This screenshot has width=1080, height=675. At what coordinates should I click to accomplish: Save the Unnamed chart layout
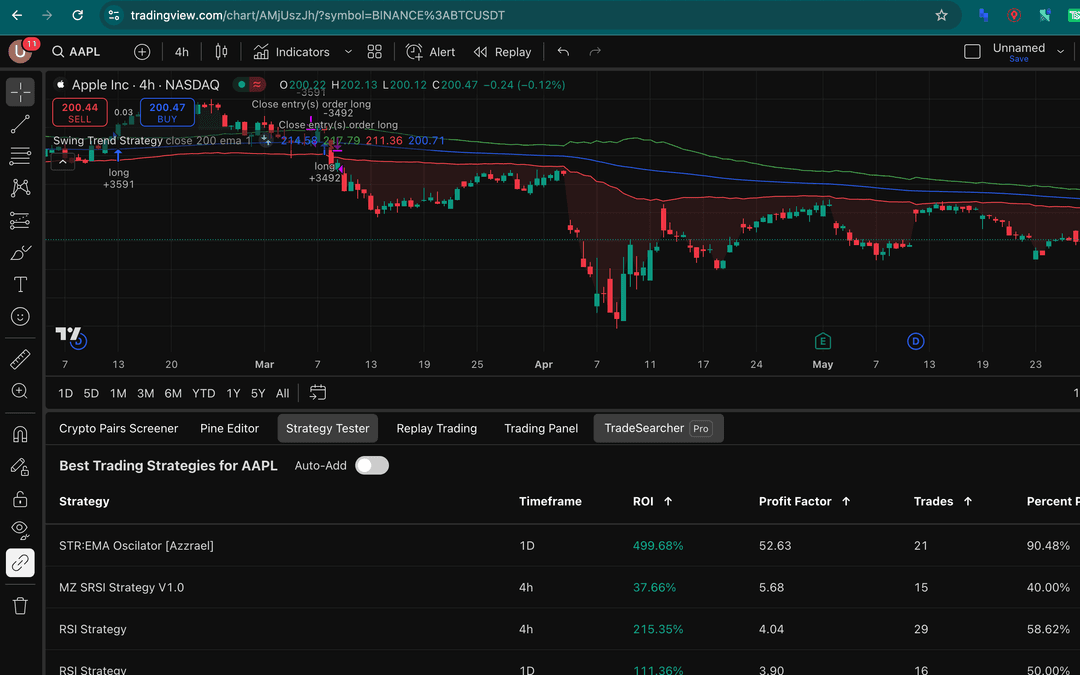[1019, 59]
